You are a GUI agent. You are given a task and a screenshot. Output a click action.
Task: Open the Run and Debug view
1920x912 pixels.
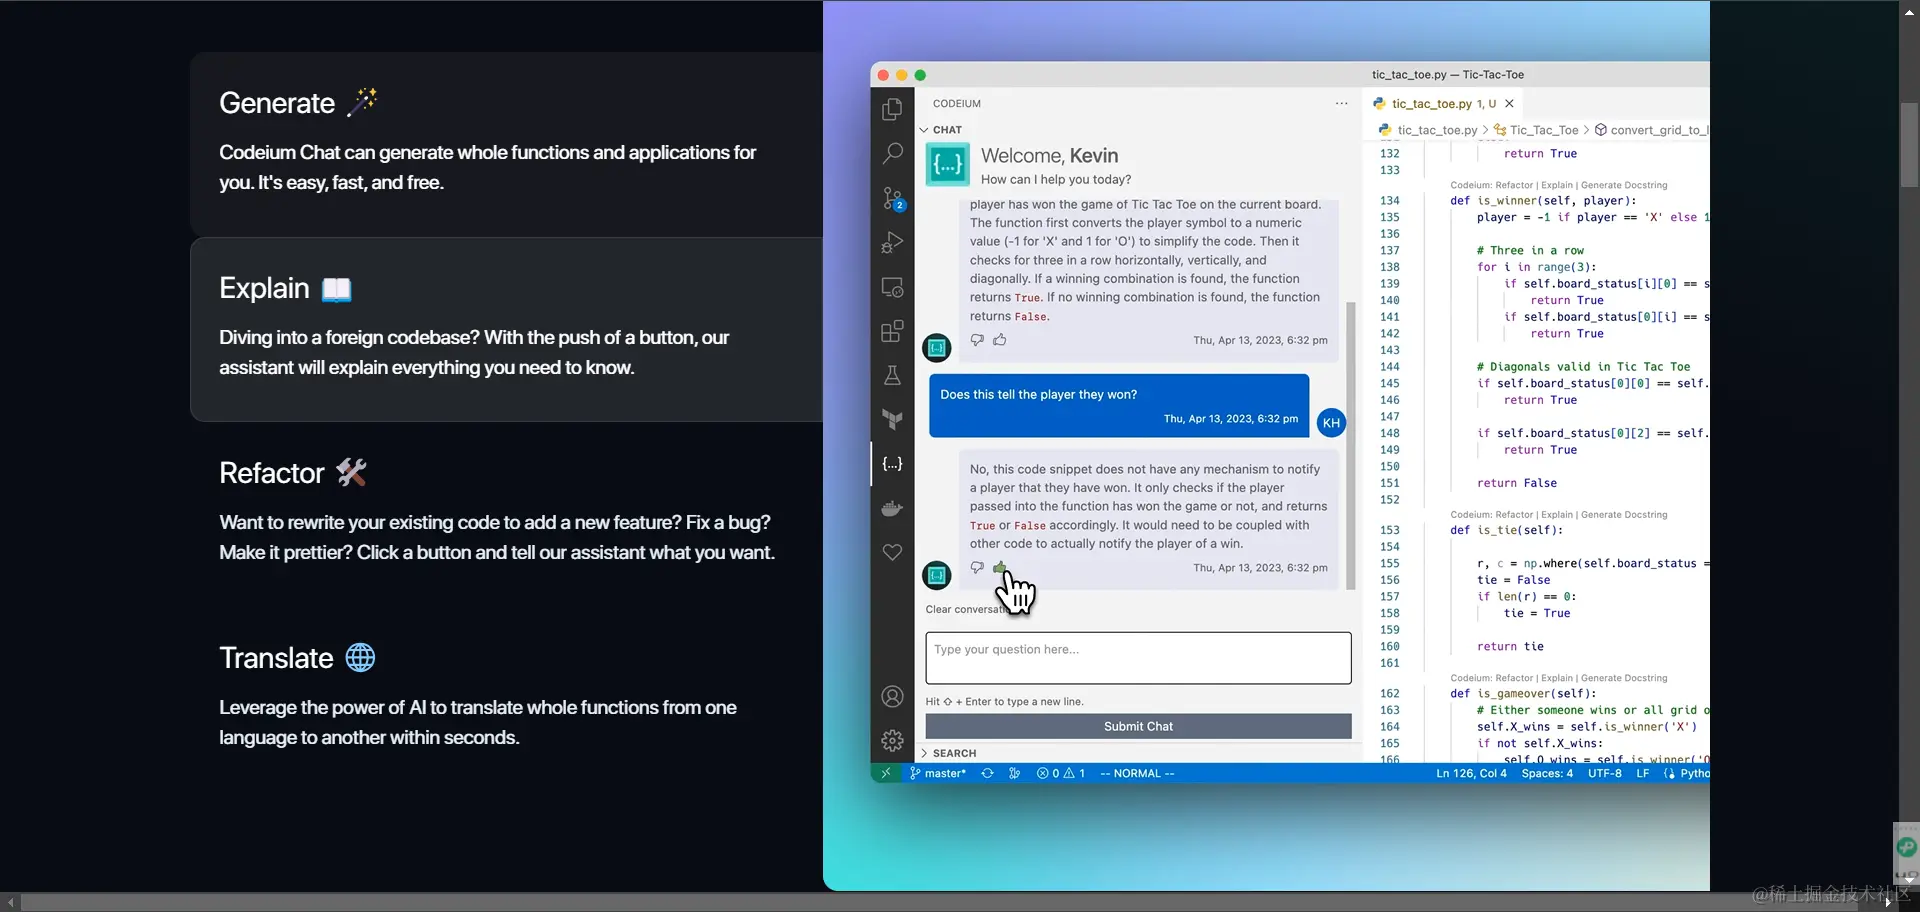pos(892,242)
